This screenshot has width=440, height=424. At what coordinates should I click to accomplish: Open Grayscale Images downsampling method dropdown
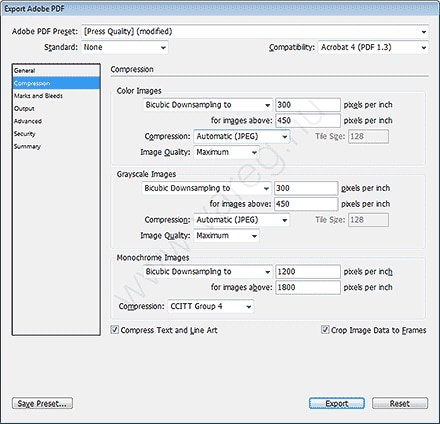[207, 188]
